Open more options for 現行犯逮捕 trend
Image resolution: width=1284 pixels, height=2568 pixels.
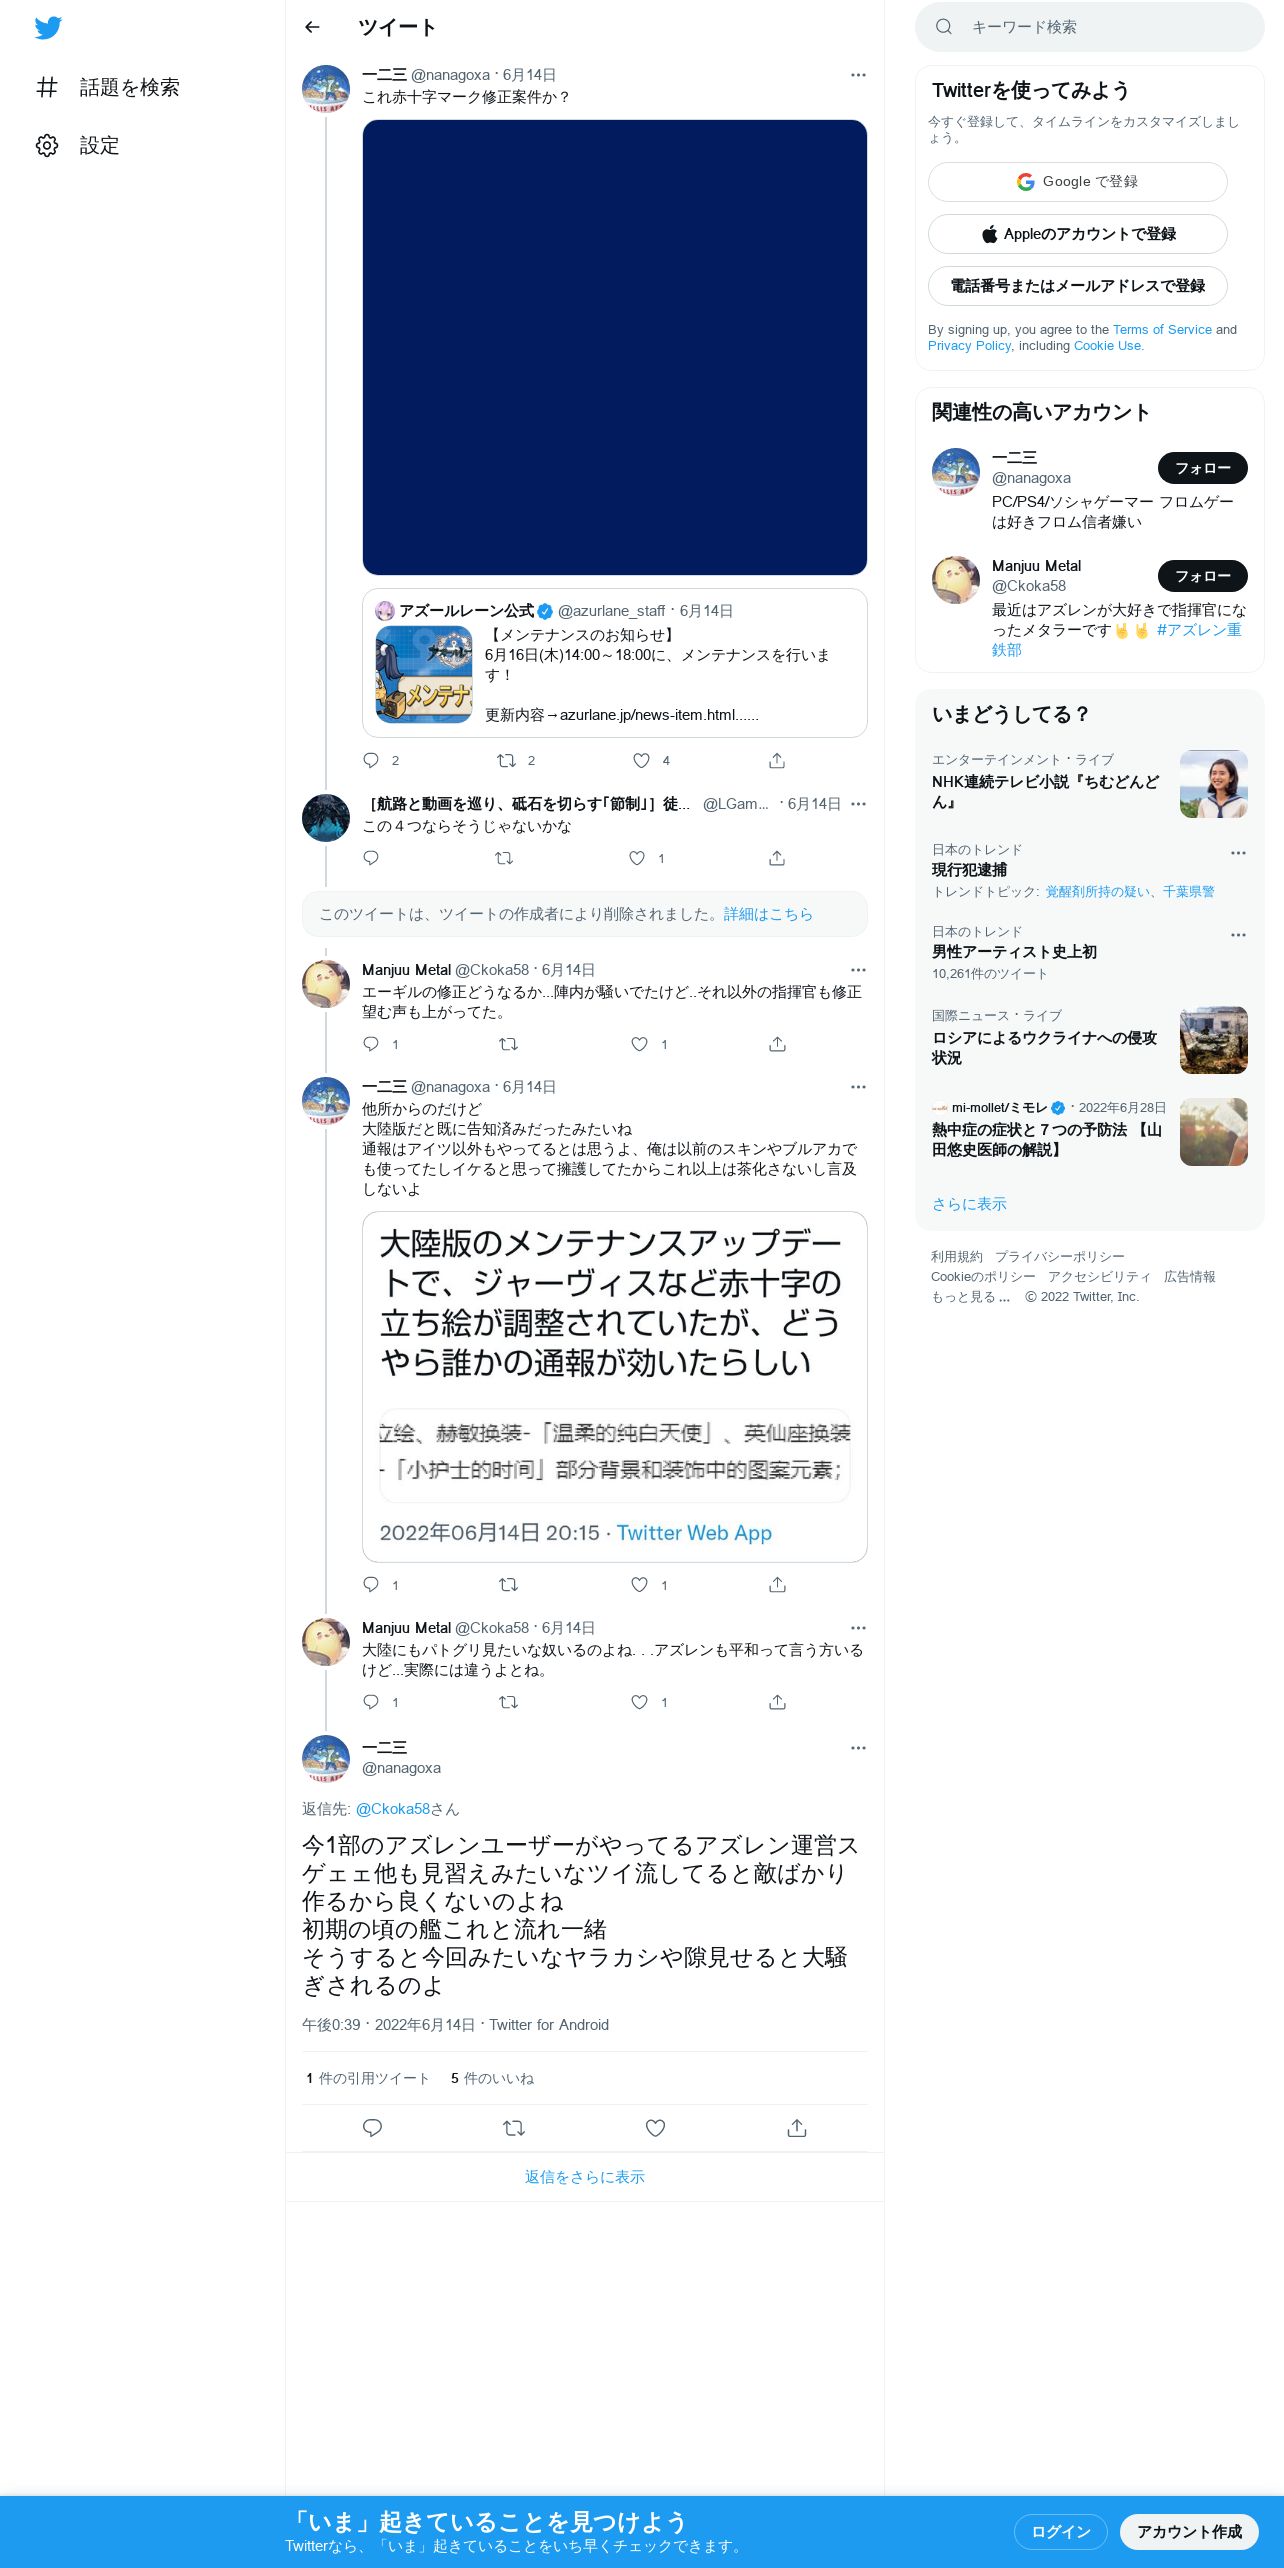[1238, 853]
